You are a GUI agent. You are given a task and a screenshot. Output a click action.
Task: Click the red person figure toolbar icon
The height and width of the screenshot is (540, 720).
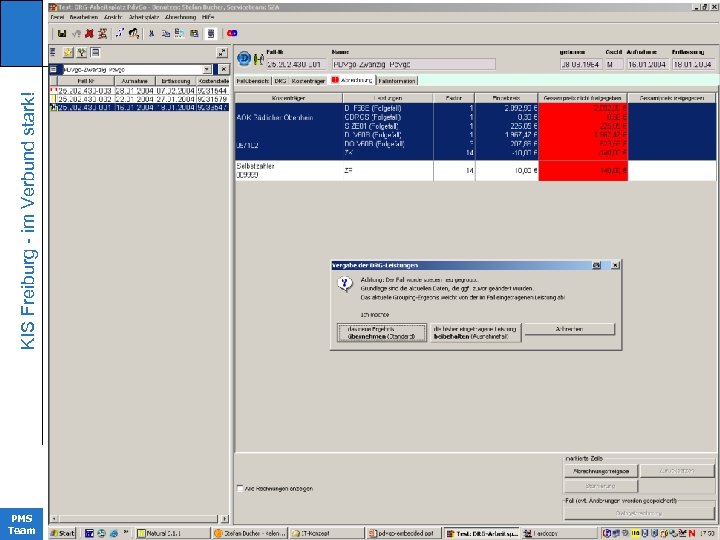pyautogui.click(x=102, y=34)
